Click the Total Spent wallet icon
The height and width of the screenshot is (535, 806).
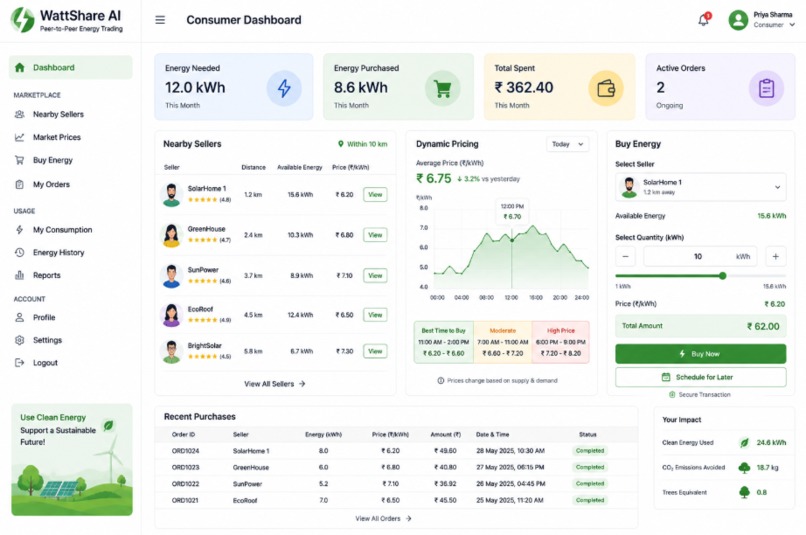coord(606,88)
